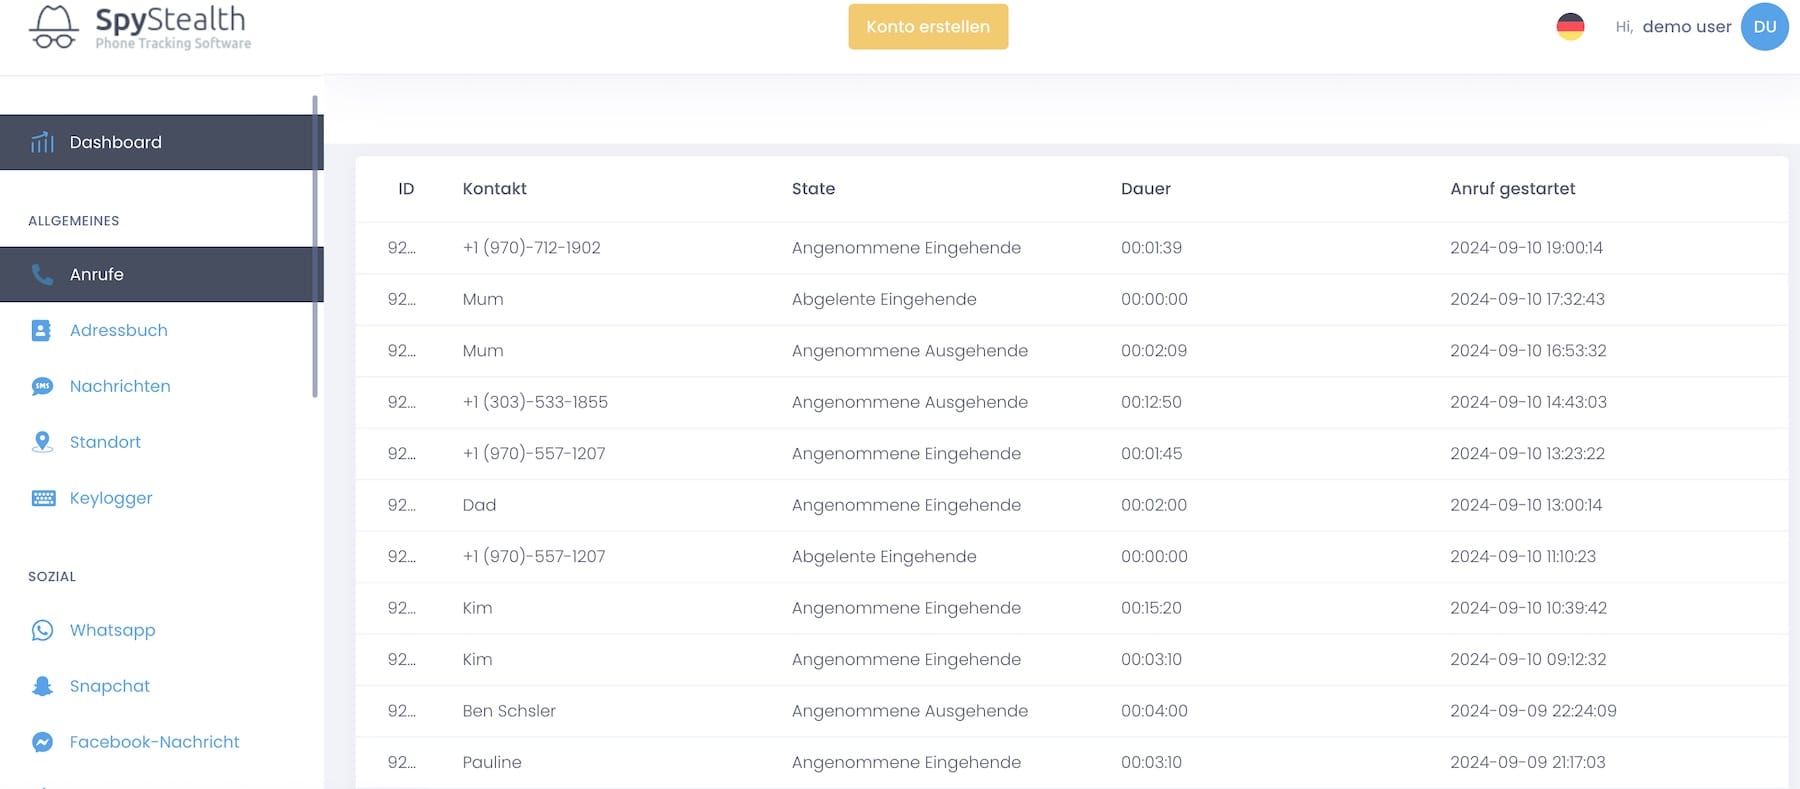Image resolution: width=1800 pixels, height=789 pixels.
Task: Go to Nachrichten section
Action: pyautogui.click(x=120, y=386)
